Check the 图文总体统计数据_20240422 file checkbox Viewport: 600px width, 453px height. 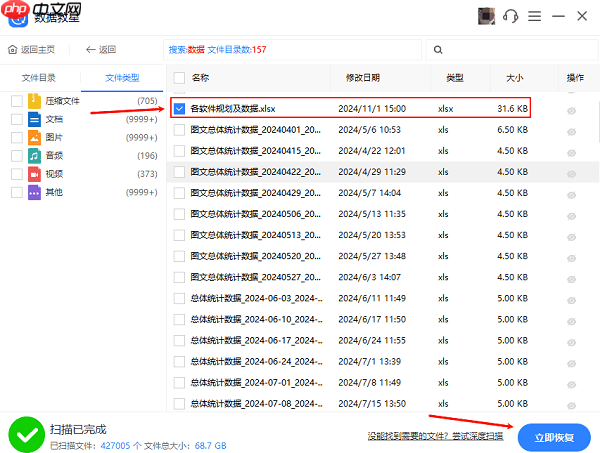[x=179, y=172]
